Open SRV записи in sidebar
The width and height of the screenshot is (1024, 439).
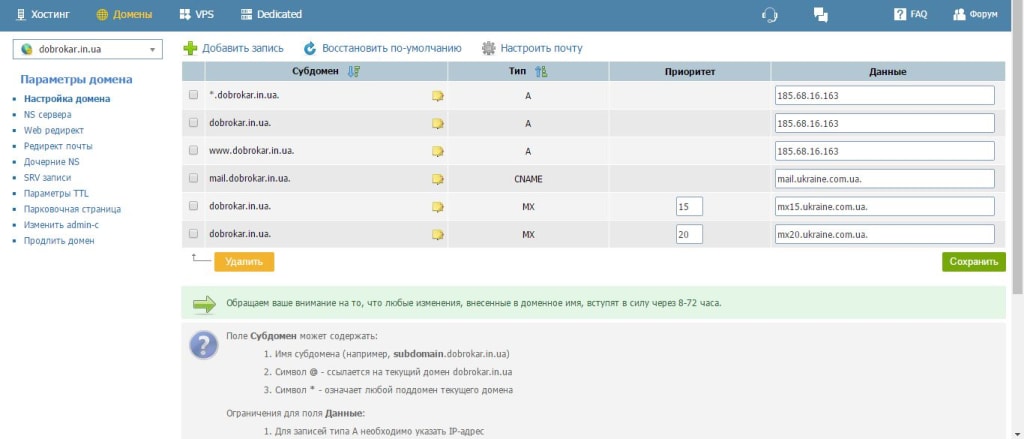(48, 178)
